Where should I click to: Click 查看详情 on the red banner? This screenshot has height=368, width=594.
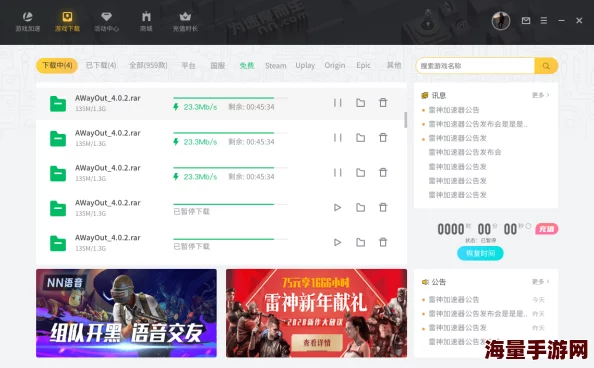(317, 343)
